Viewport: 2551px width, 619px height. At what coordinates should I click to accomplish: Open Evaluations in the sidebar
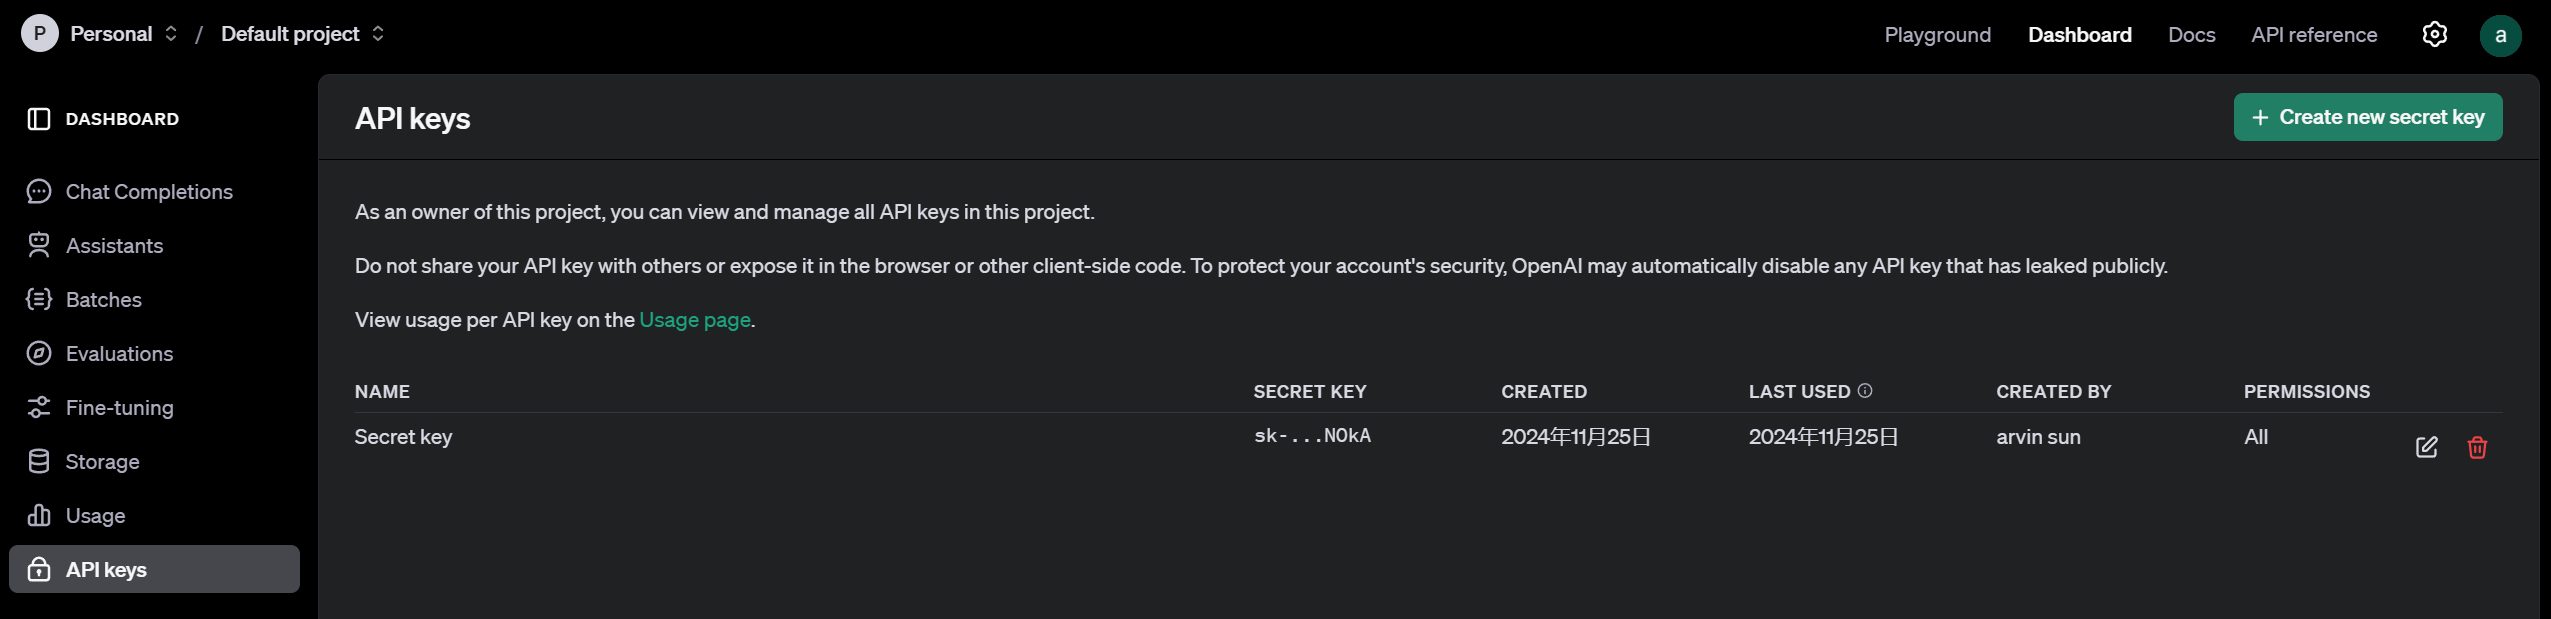(119, 354)
